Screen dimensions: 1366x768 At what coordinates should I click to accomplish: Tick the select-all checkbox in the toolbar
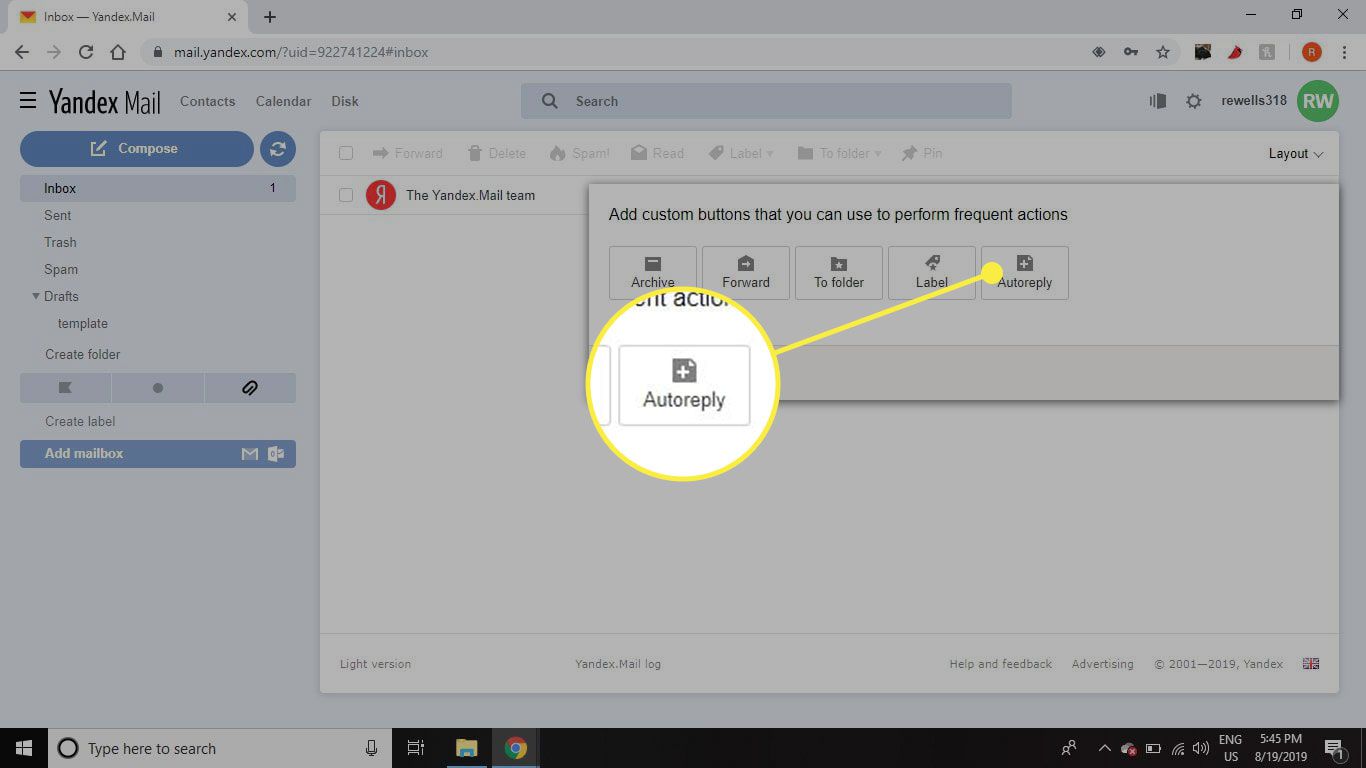346,153
